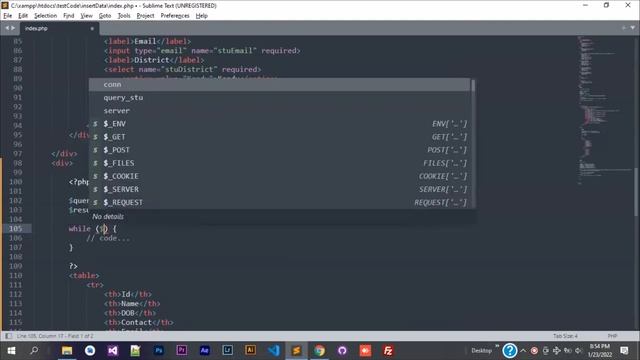Open the Goto menu

pos(105,16)
